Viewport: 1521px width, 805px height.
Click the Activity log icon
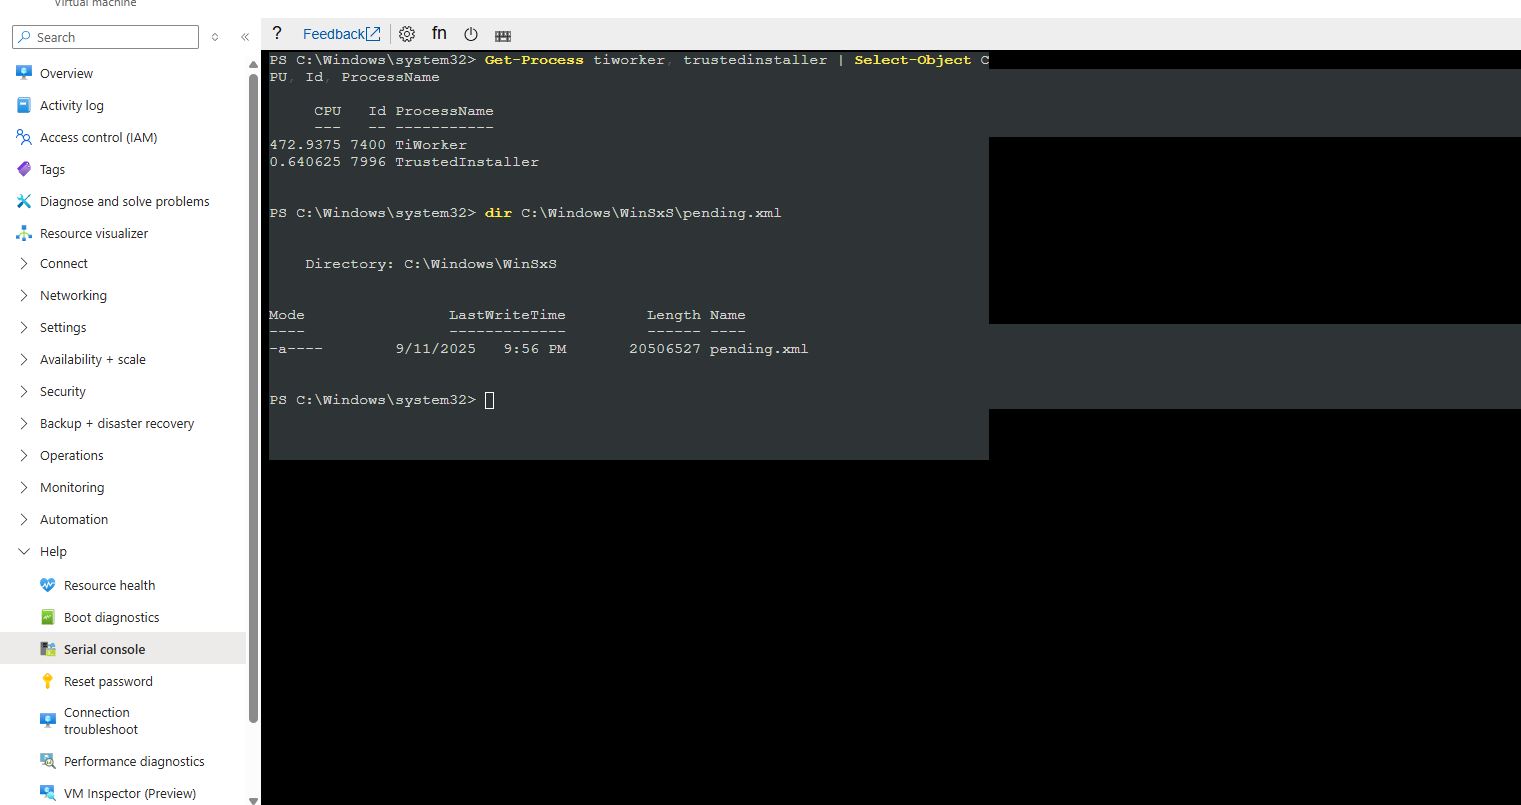tap(24, 105)
